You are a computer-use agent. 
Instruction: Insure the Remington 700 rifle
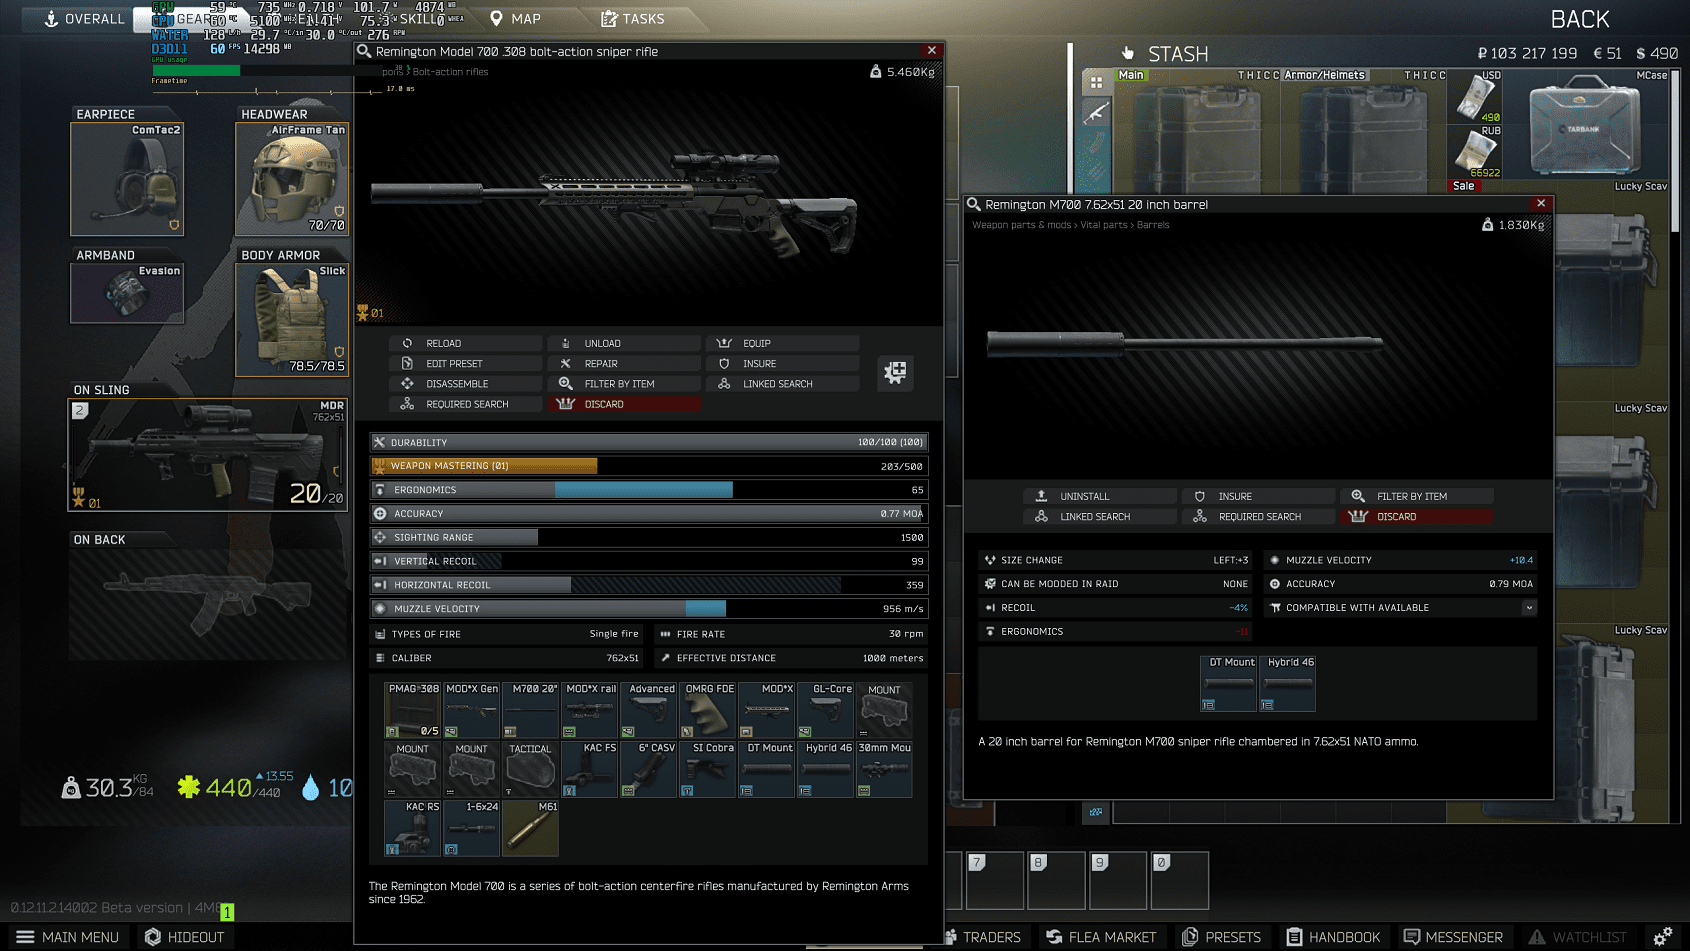click(x=782, y=364)
